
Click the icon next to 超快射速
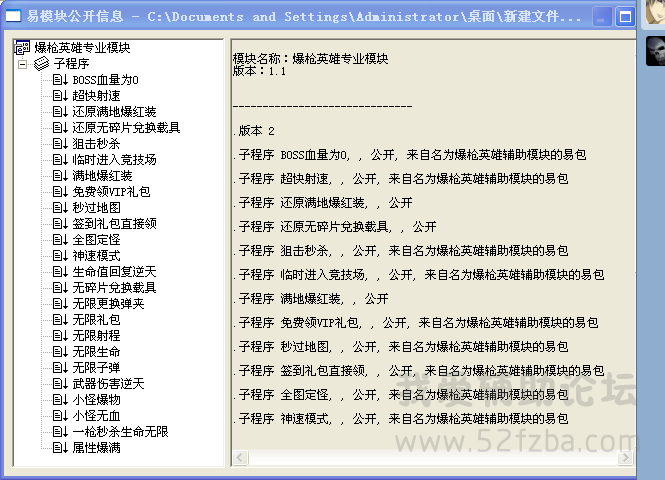[60, 96]
